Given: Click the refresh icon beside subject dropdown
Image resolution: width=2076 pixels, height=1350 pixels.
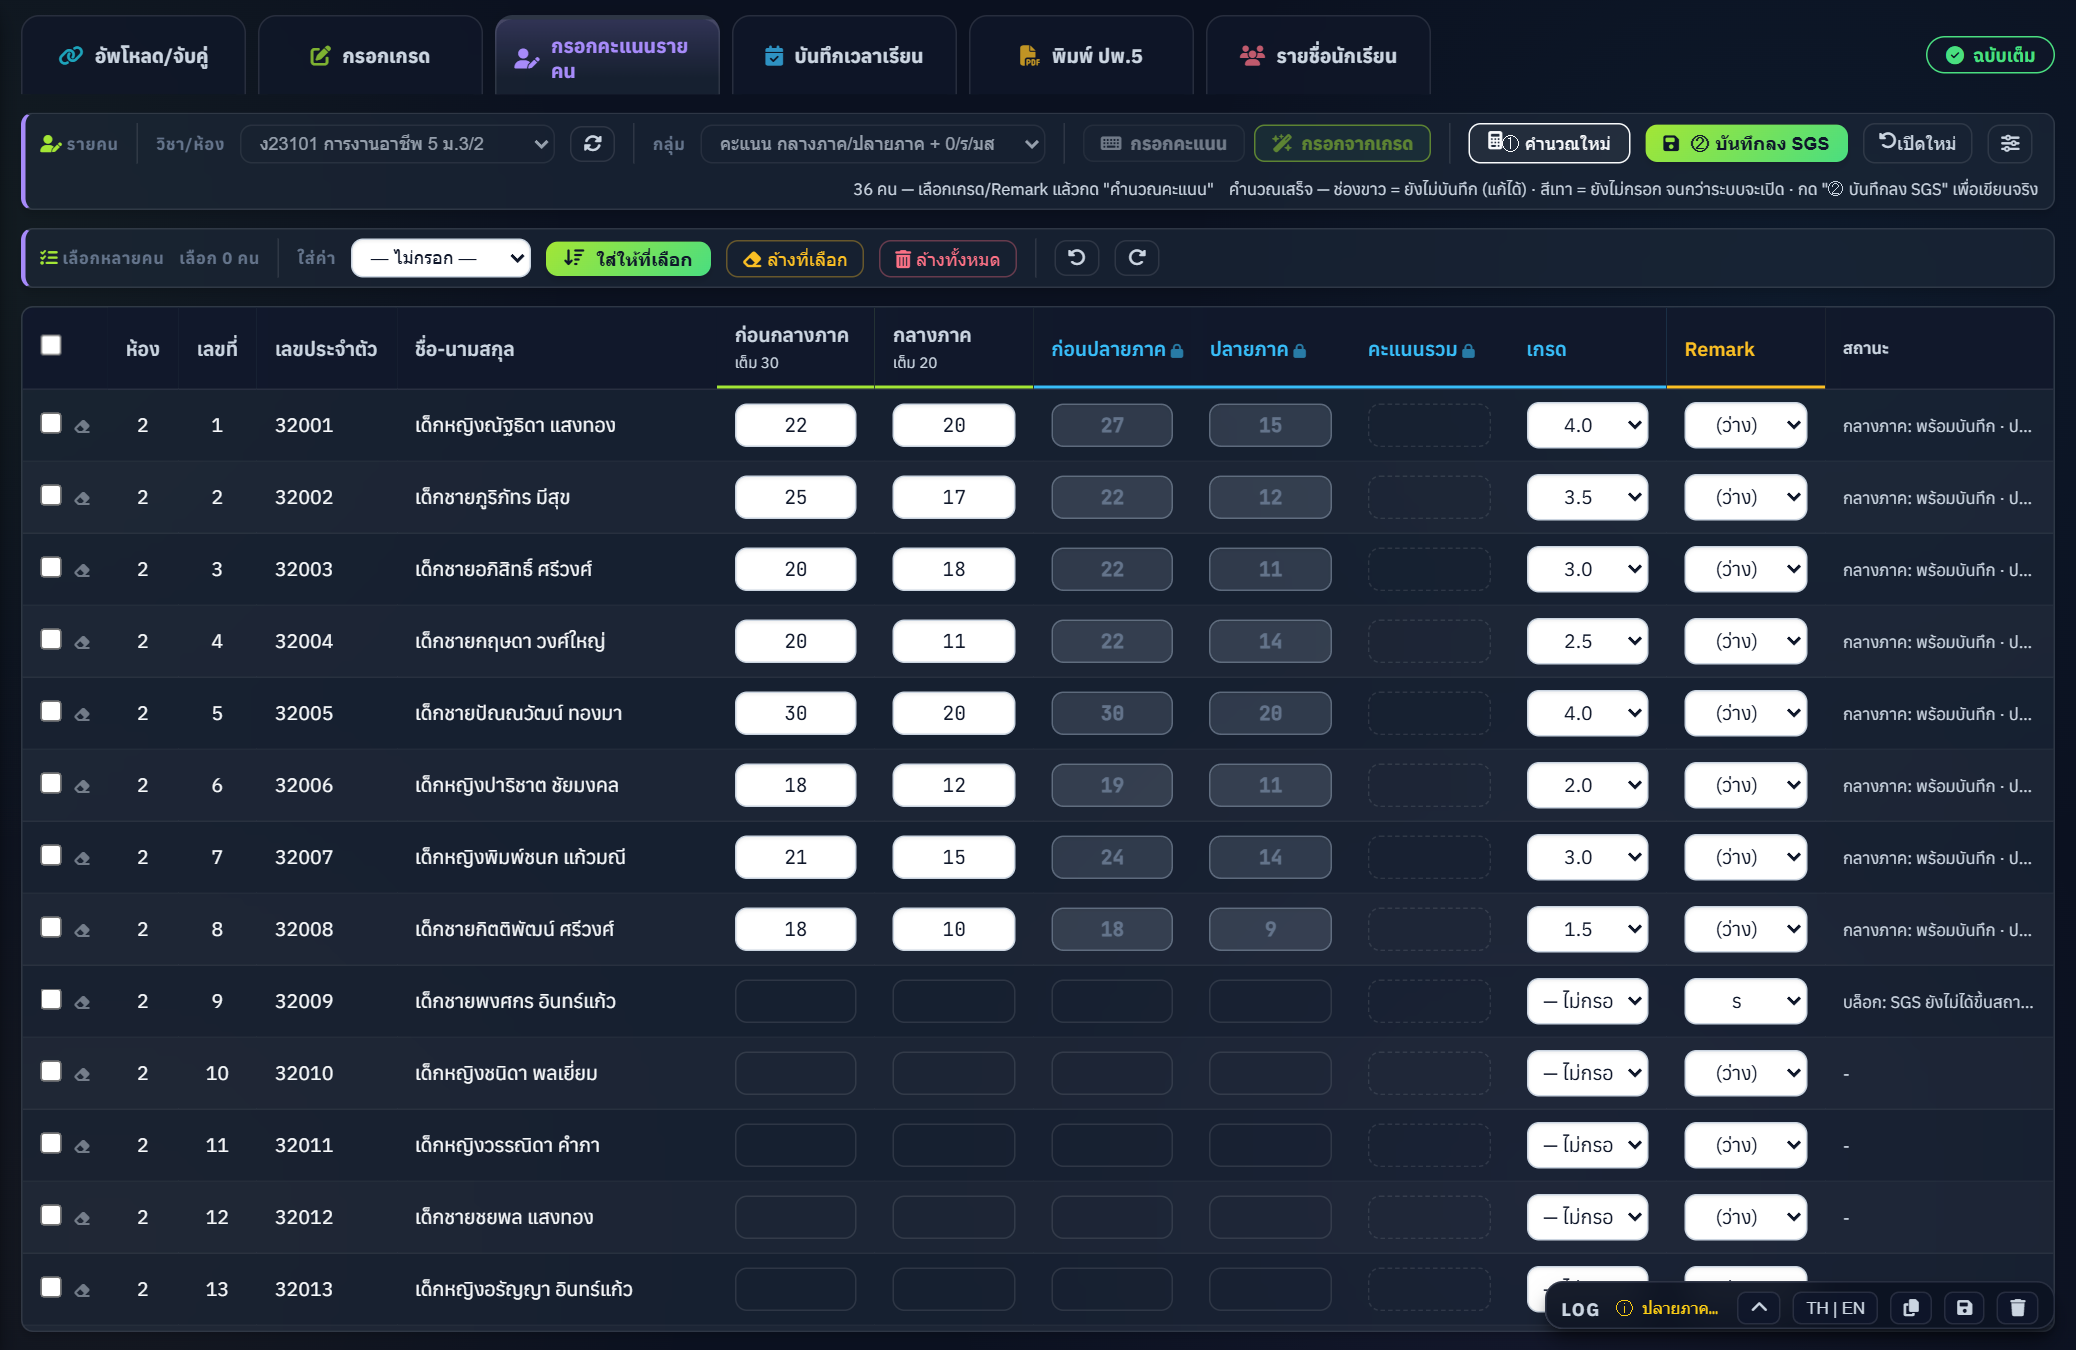Looking at the screenshot, I should point(592,143).
